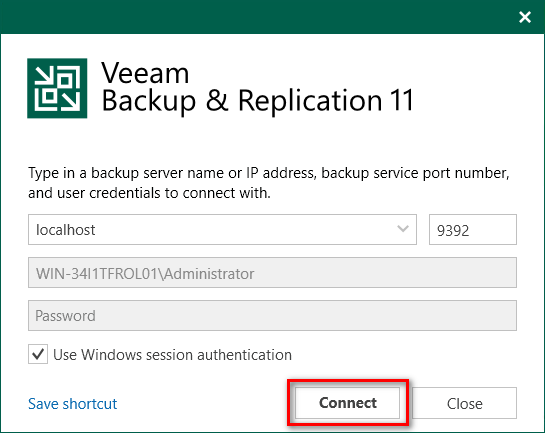The height and width of the screenshot is (433, 545).
Task: Select the 9392 port number field
Action: point(473,230)
